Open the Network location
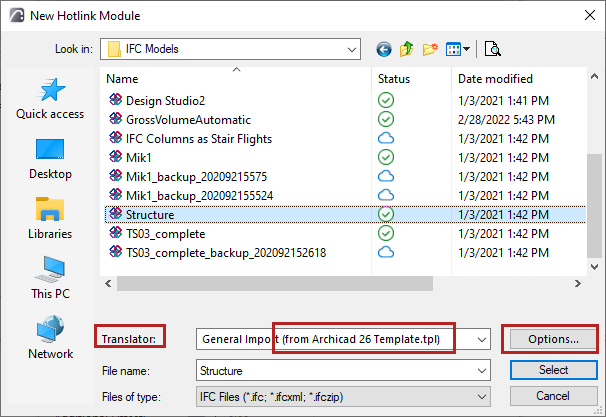 click(50, 338)
